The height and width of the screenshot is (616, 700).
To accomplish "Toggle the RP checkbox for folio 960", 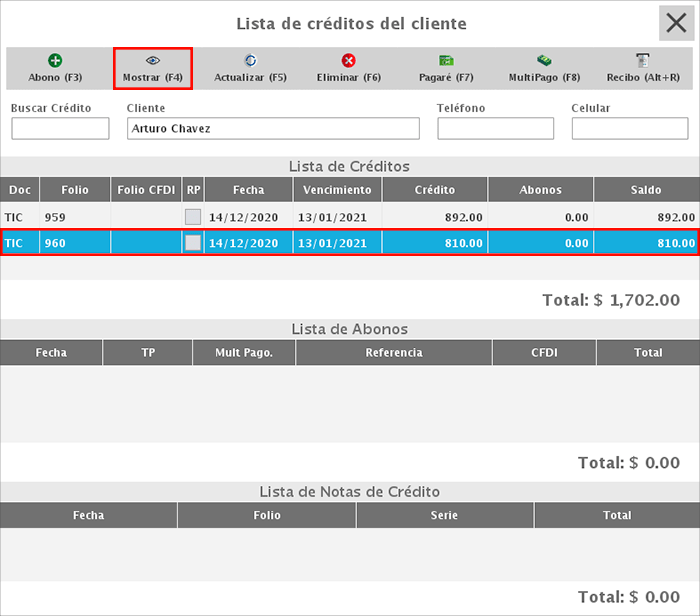I will 193,243.
